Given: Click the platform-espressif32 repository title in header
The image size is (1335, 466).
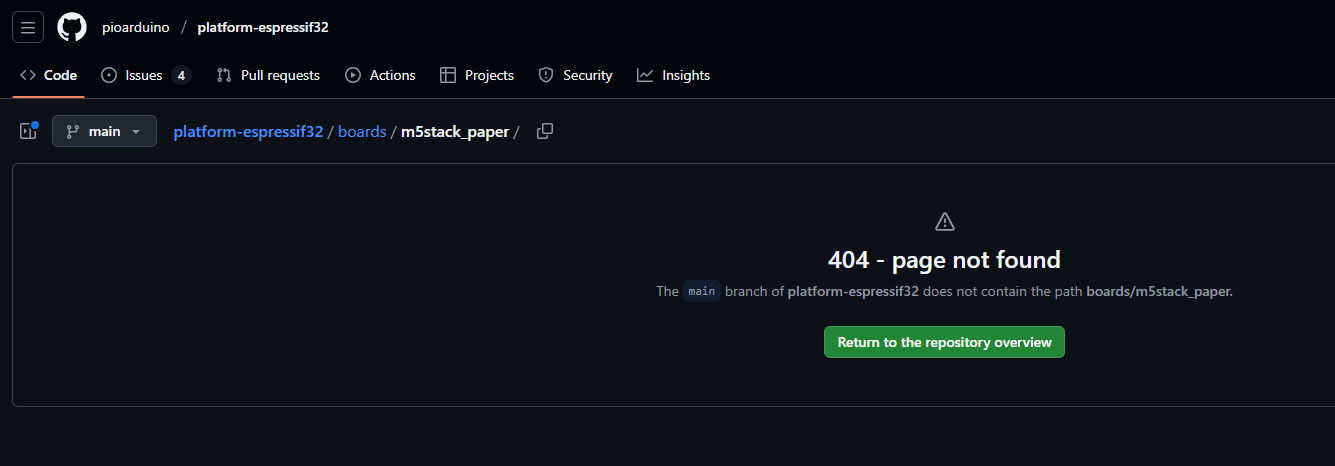Looking at the screenshot, I should 263,27.
